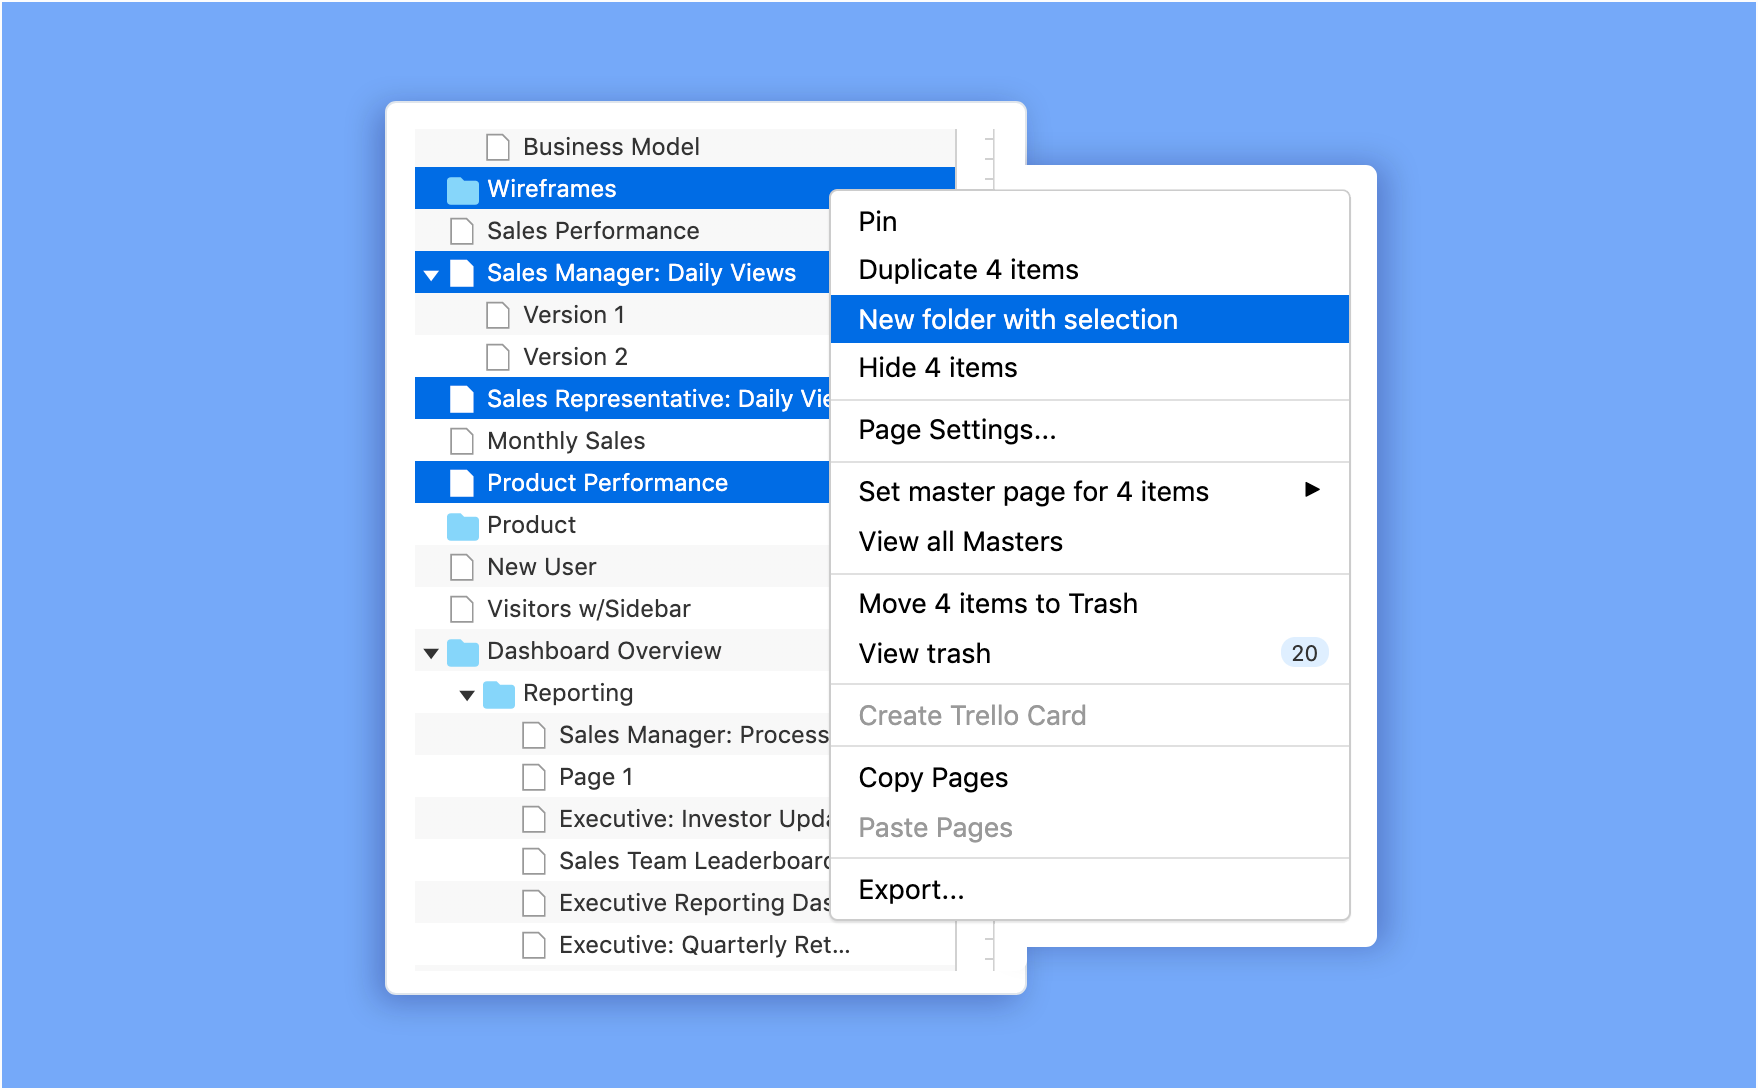This screenshot has width=1758, height=1090.
Task: Select New folder with selection
Action: point(1090,319)
